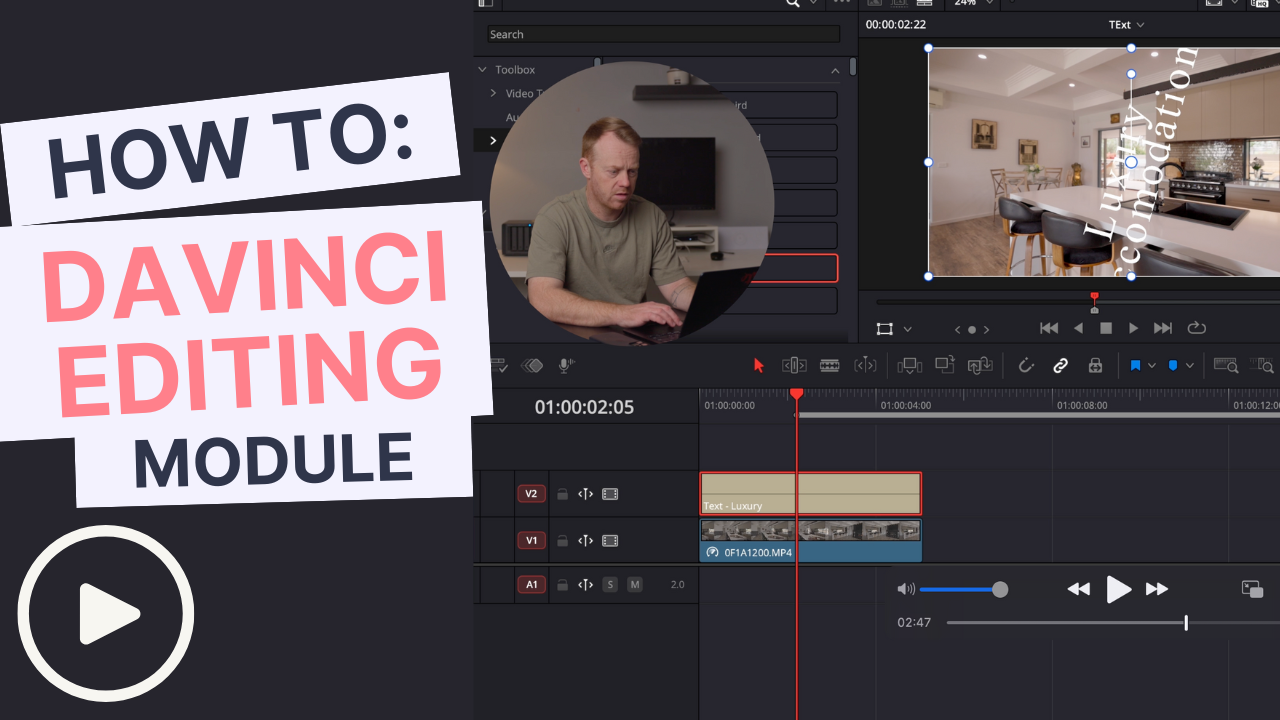Viewport: 1280px width, 720px height.
Task: Lock the V2 video track
Action: [562, 494]
